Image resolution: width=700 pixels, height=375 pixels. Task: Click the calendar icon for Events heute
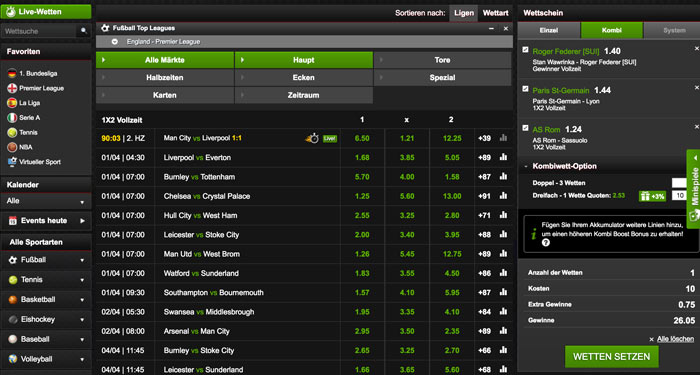click(13, 221)
